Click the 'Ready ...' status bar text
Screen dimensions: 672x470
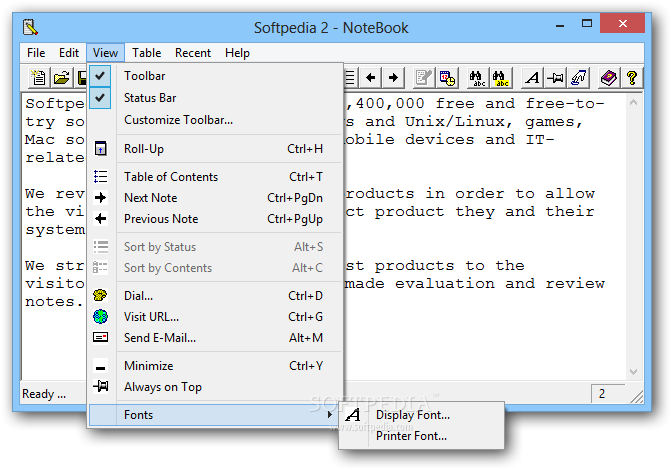point(44,394)
